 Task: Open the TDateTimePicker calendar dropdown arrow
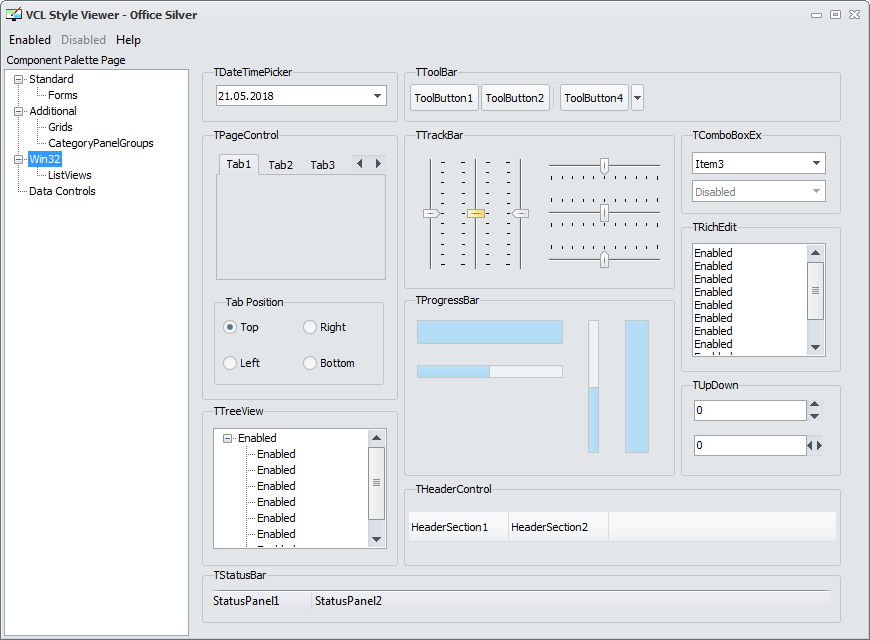point(377,96)
